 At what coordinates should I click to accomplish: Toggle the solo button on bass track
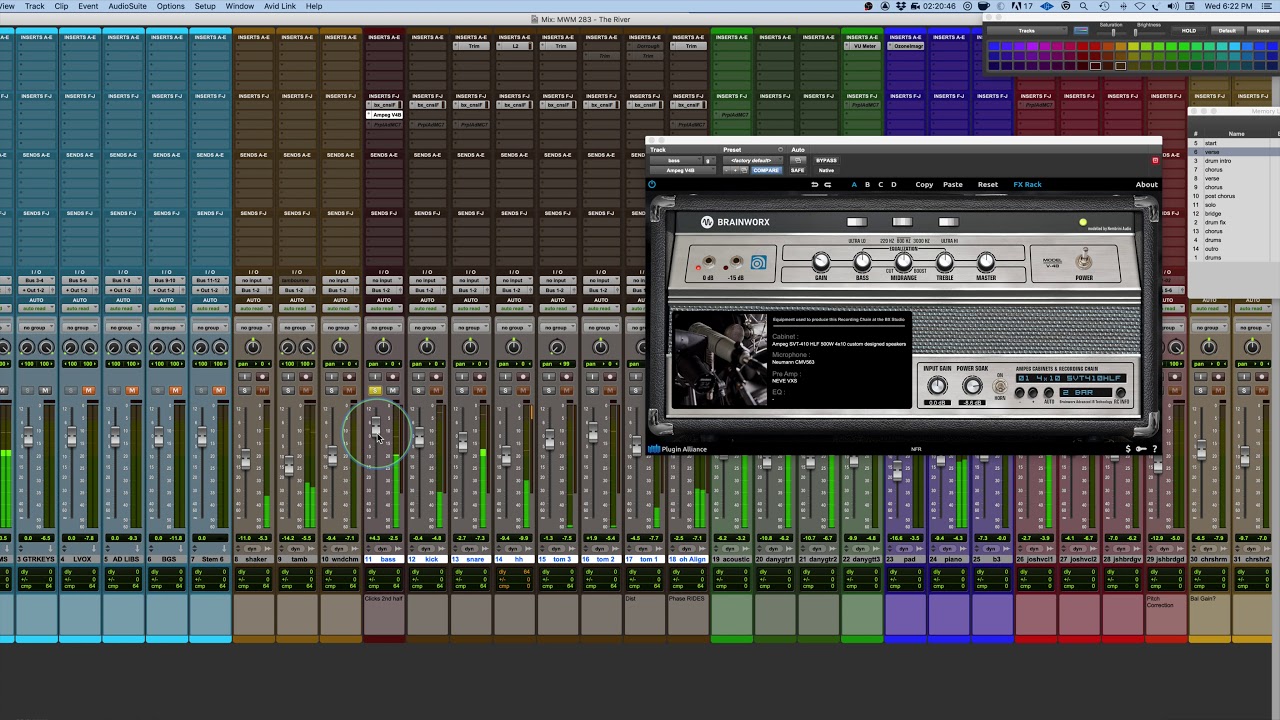coord(375,390)
